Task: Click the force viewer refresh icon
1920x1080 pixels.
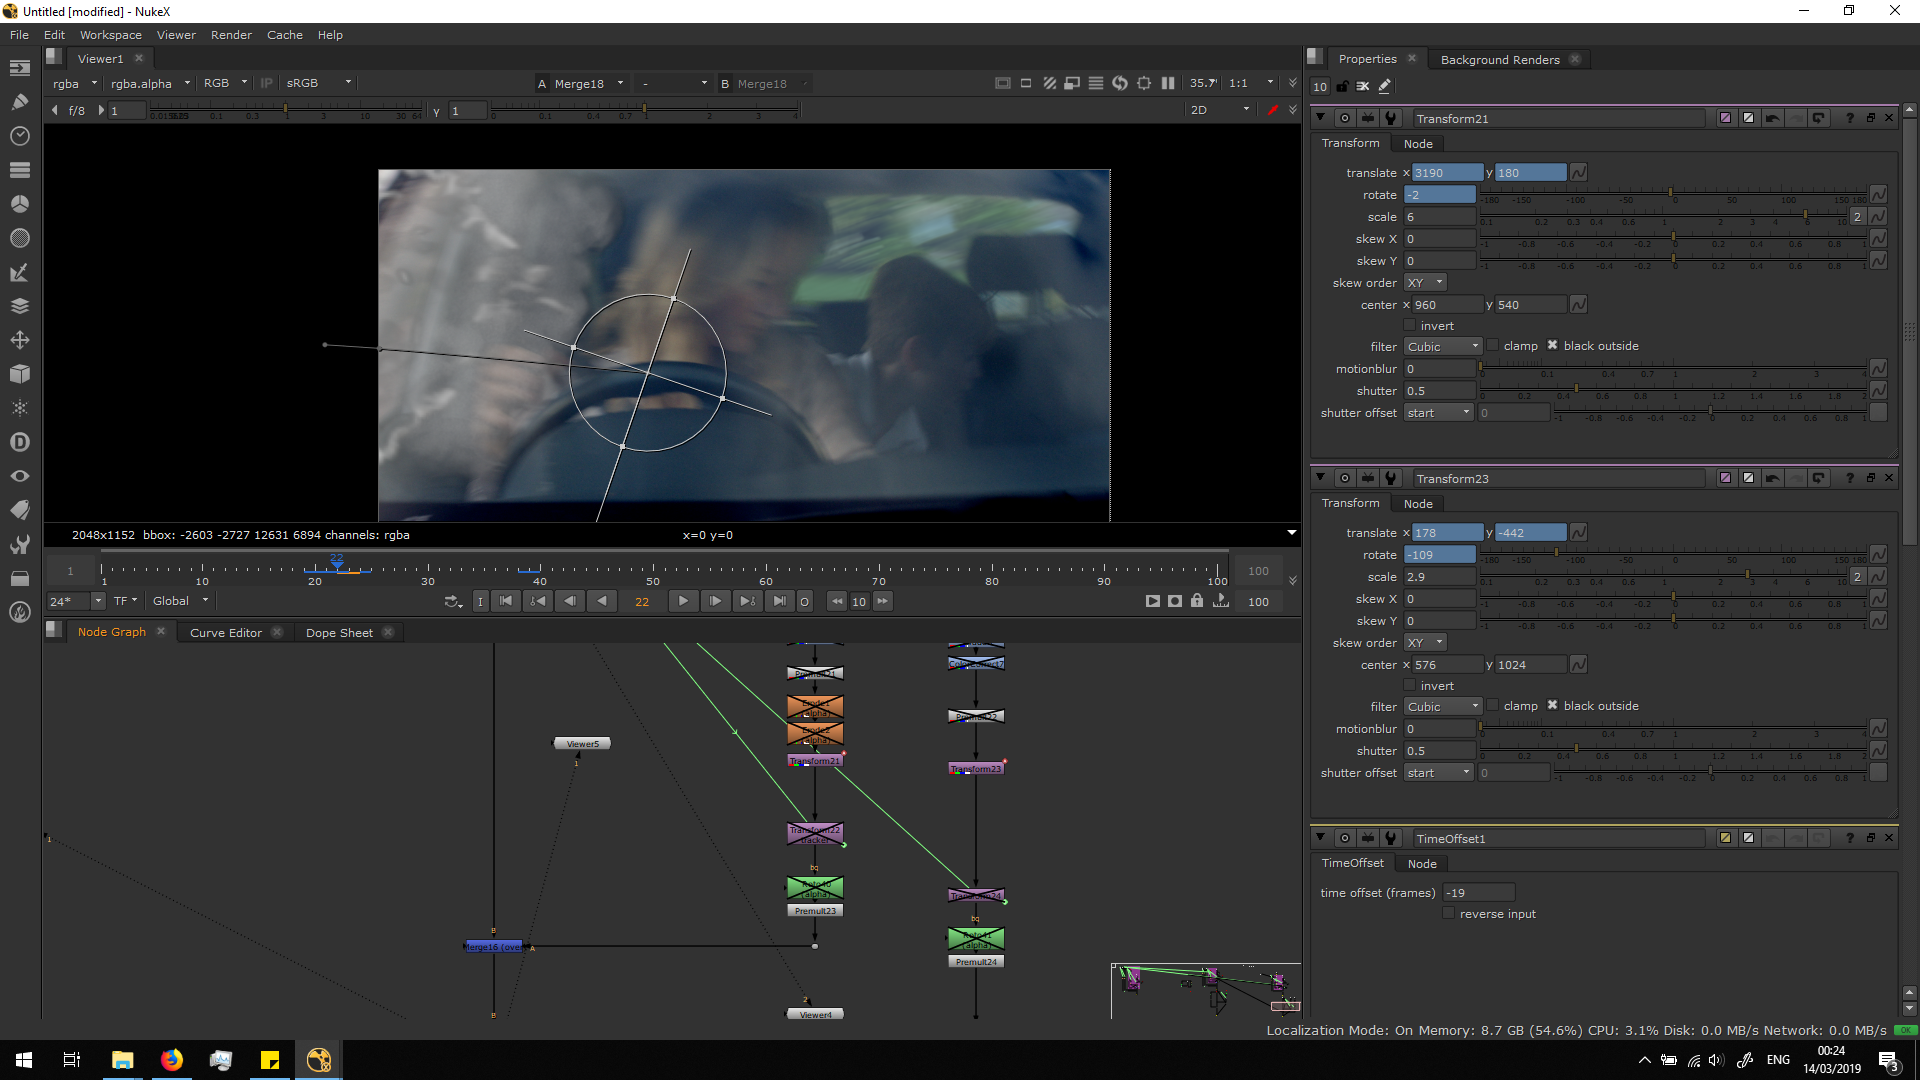Action: click(1120, 83)
